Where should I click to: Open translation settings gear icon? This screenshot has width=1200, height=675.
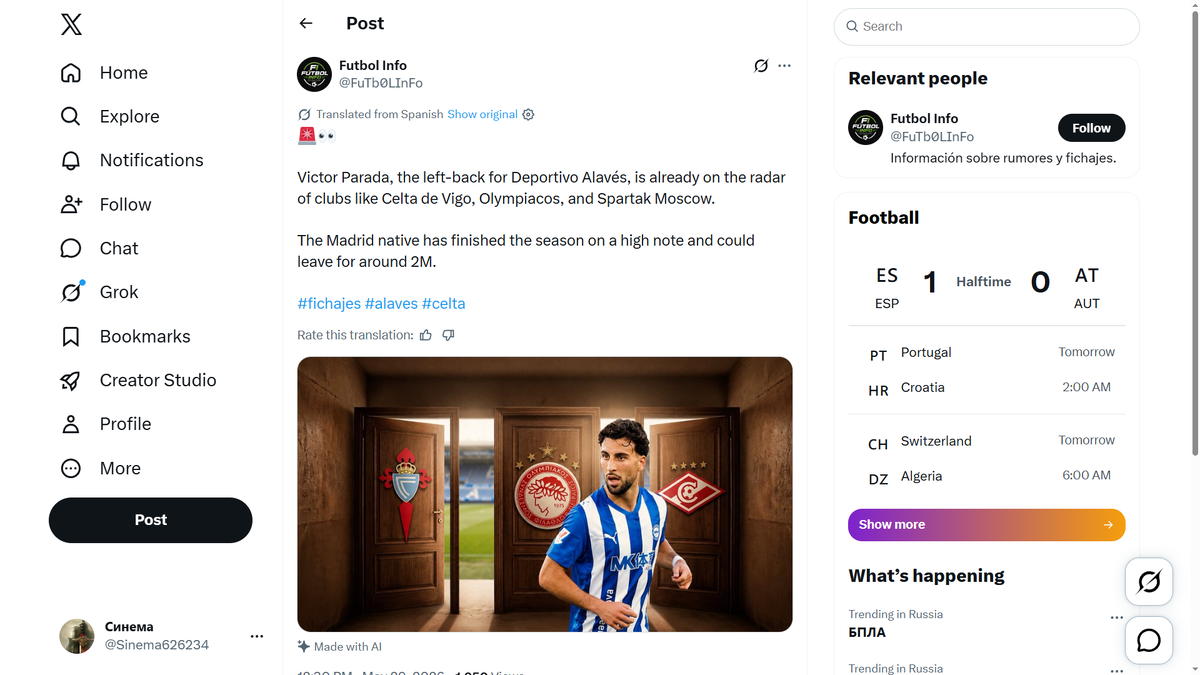528,114
